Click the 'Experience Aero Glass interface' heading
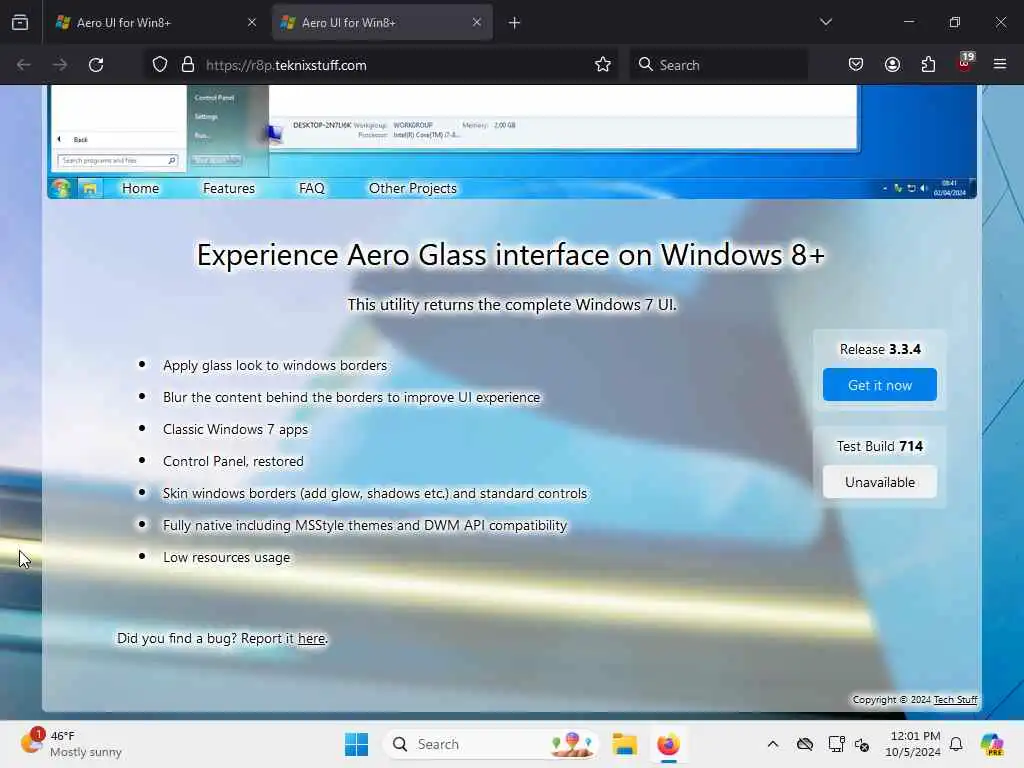Screen dimensions: 1024x768 511,255
